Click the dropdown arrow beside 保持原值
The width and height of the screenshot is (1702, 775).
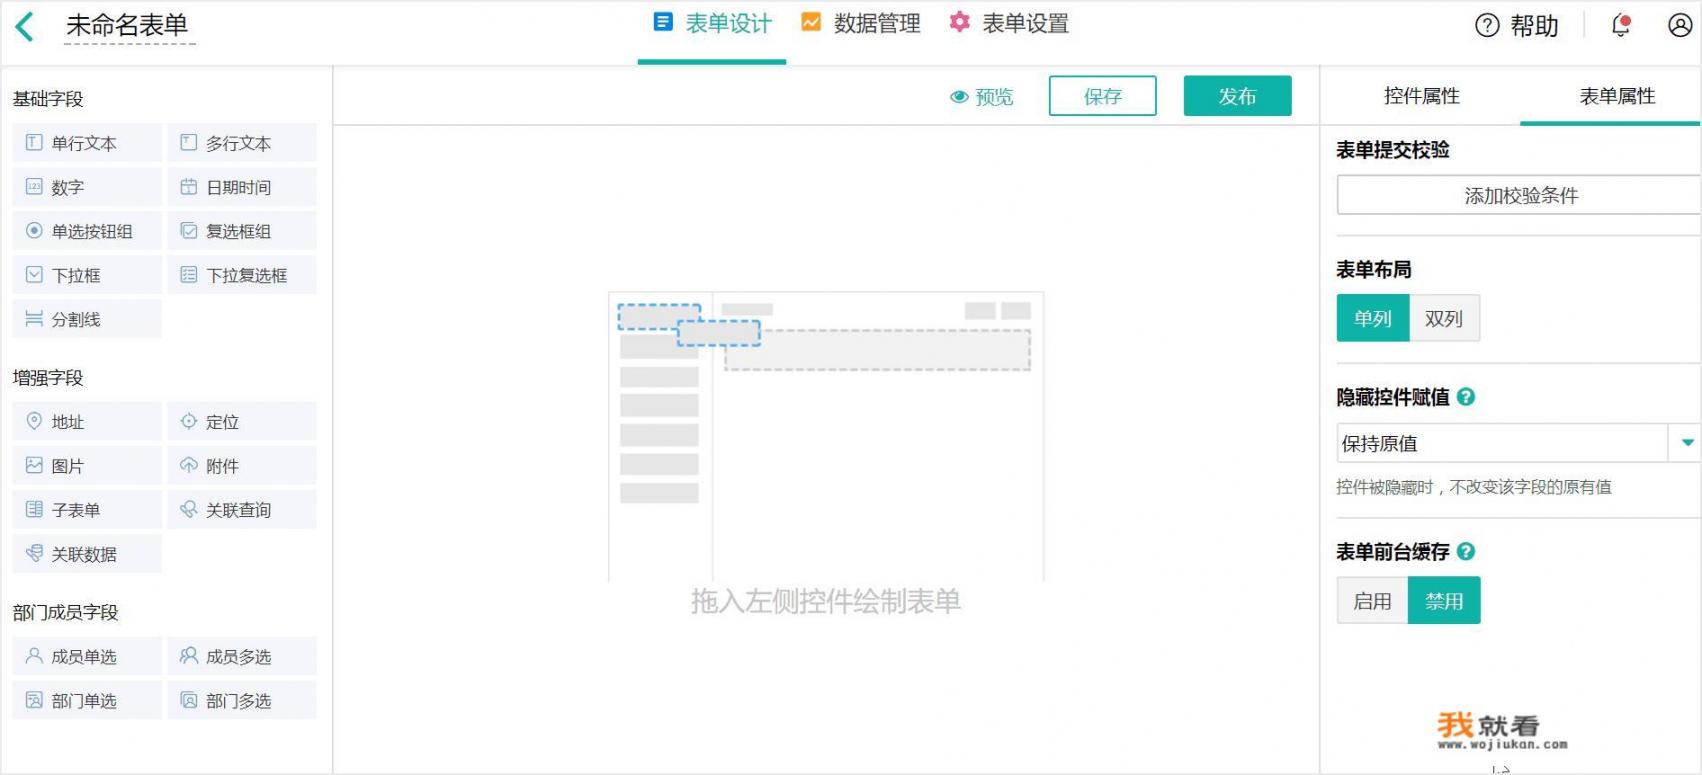1686,443
